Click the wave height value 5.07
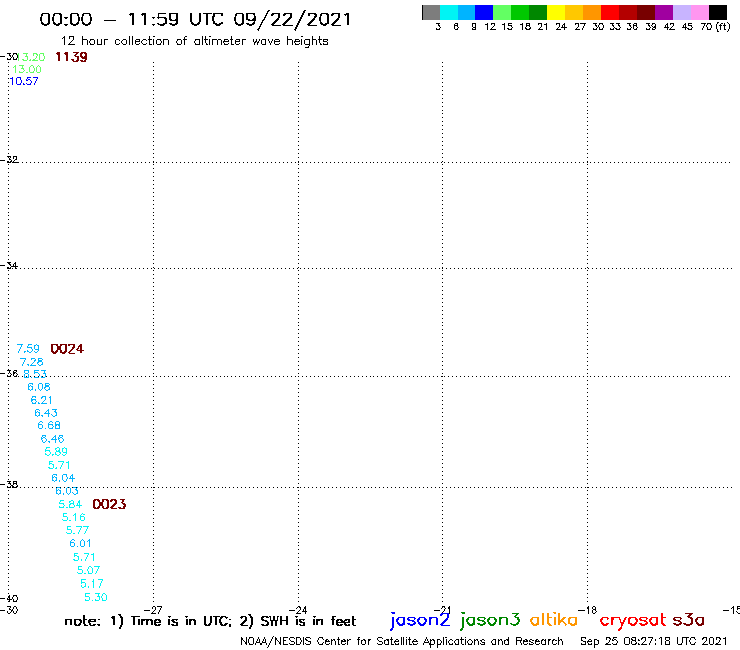The width and height of the screenshot is (740, 650). (x=88, y=570)
